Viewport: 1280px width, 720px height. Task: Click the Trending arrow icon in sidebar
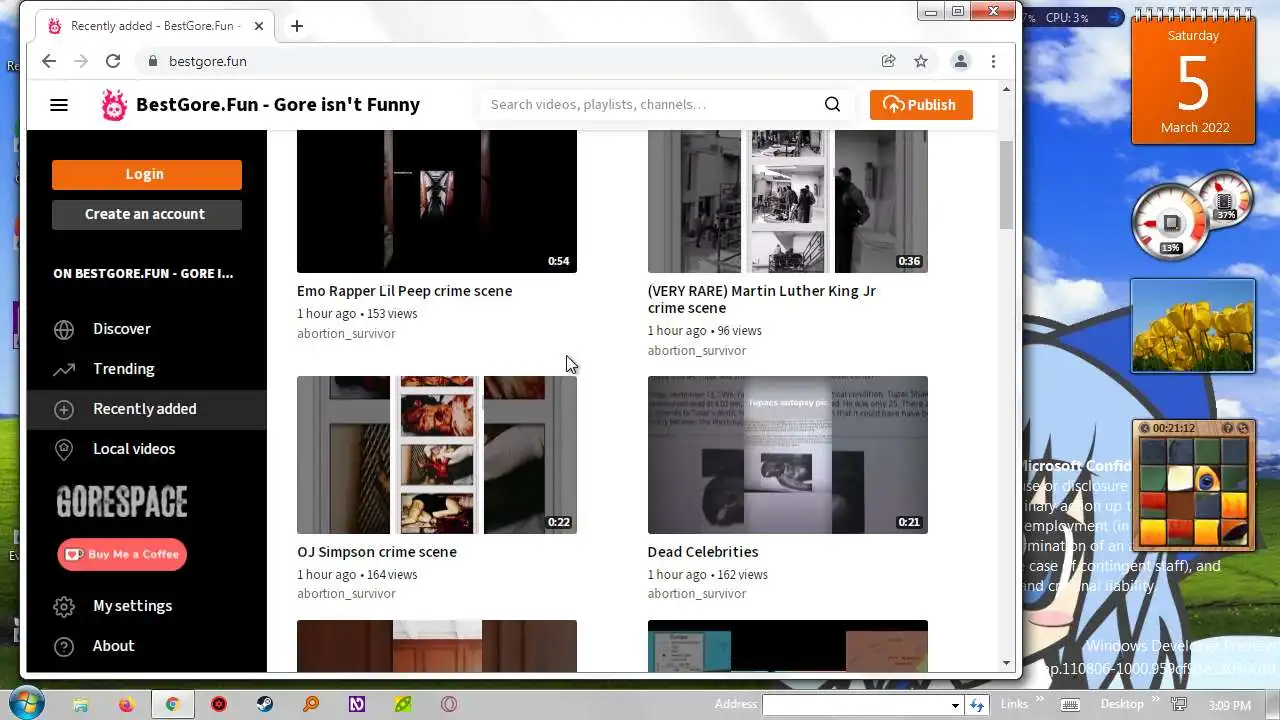coord(64,369)
